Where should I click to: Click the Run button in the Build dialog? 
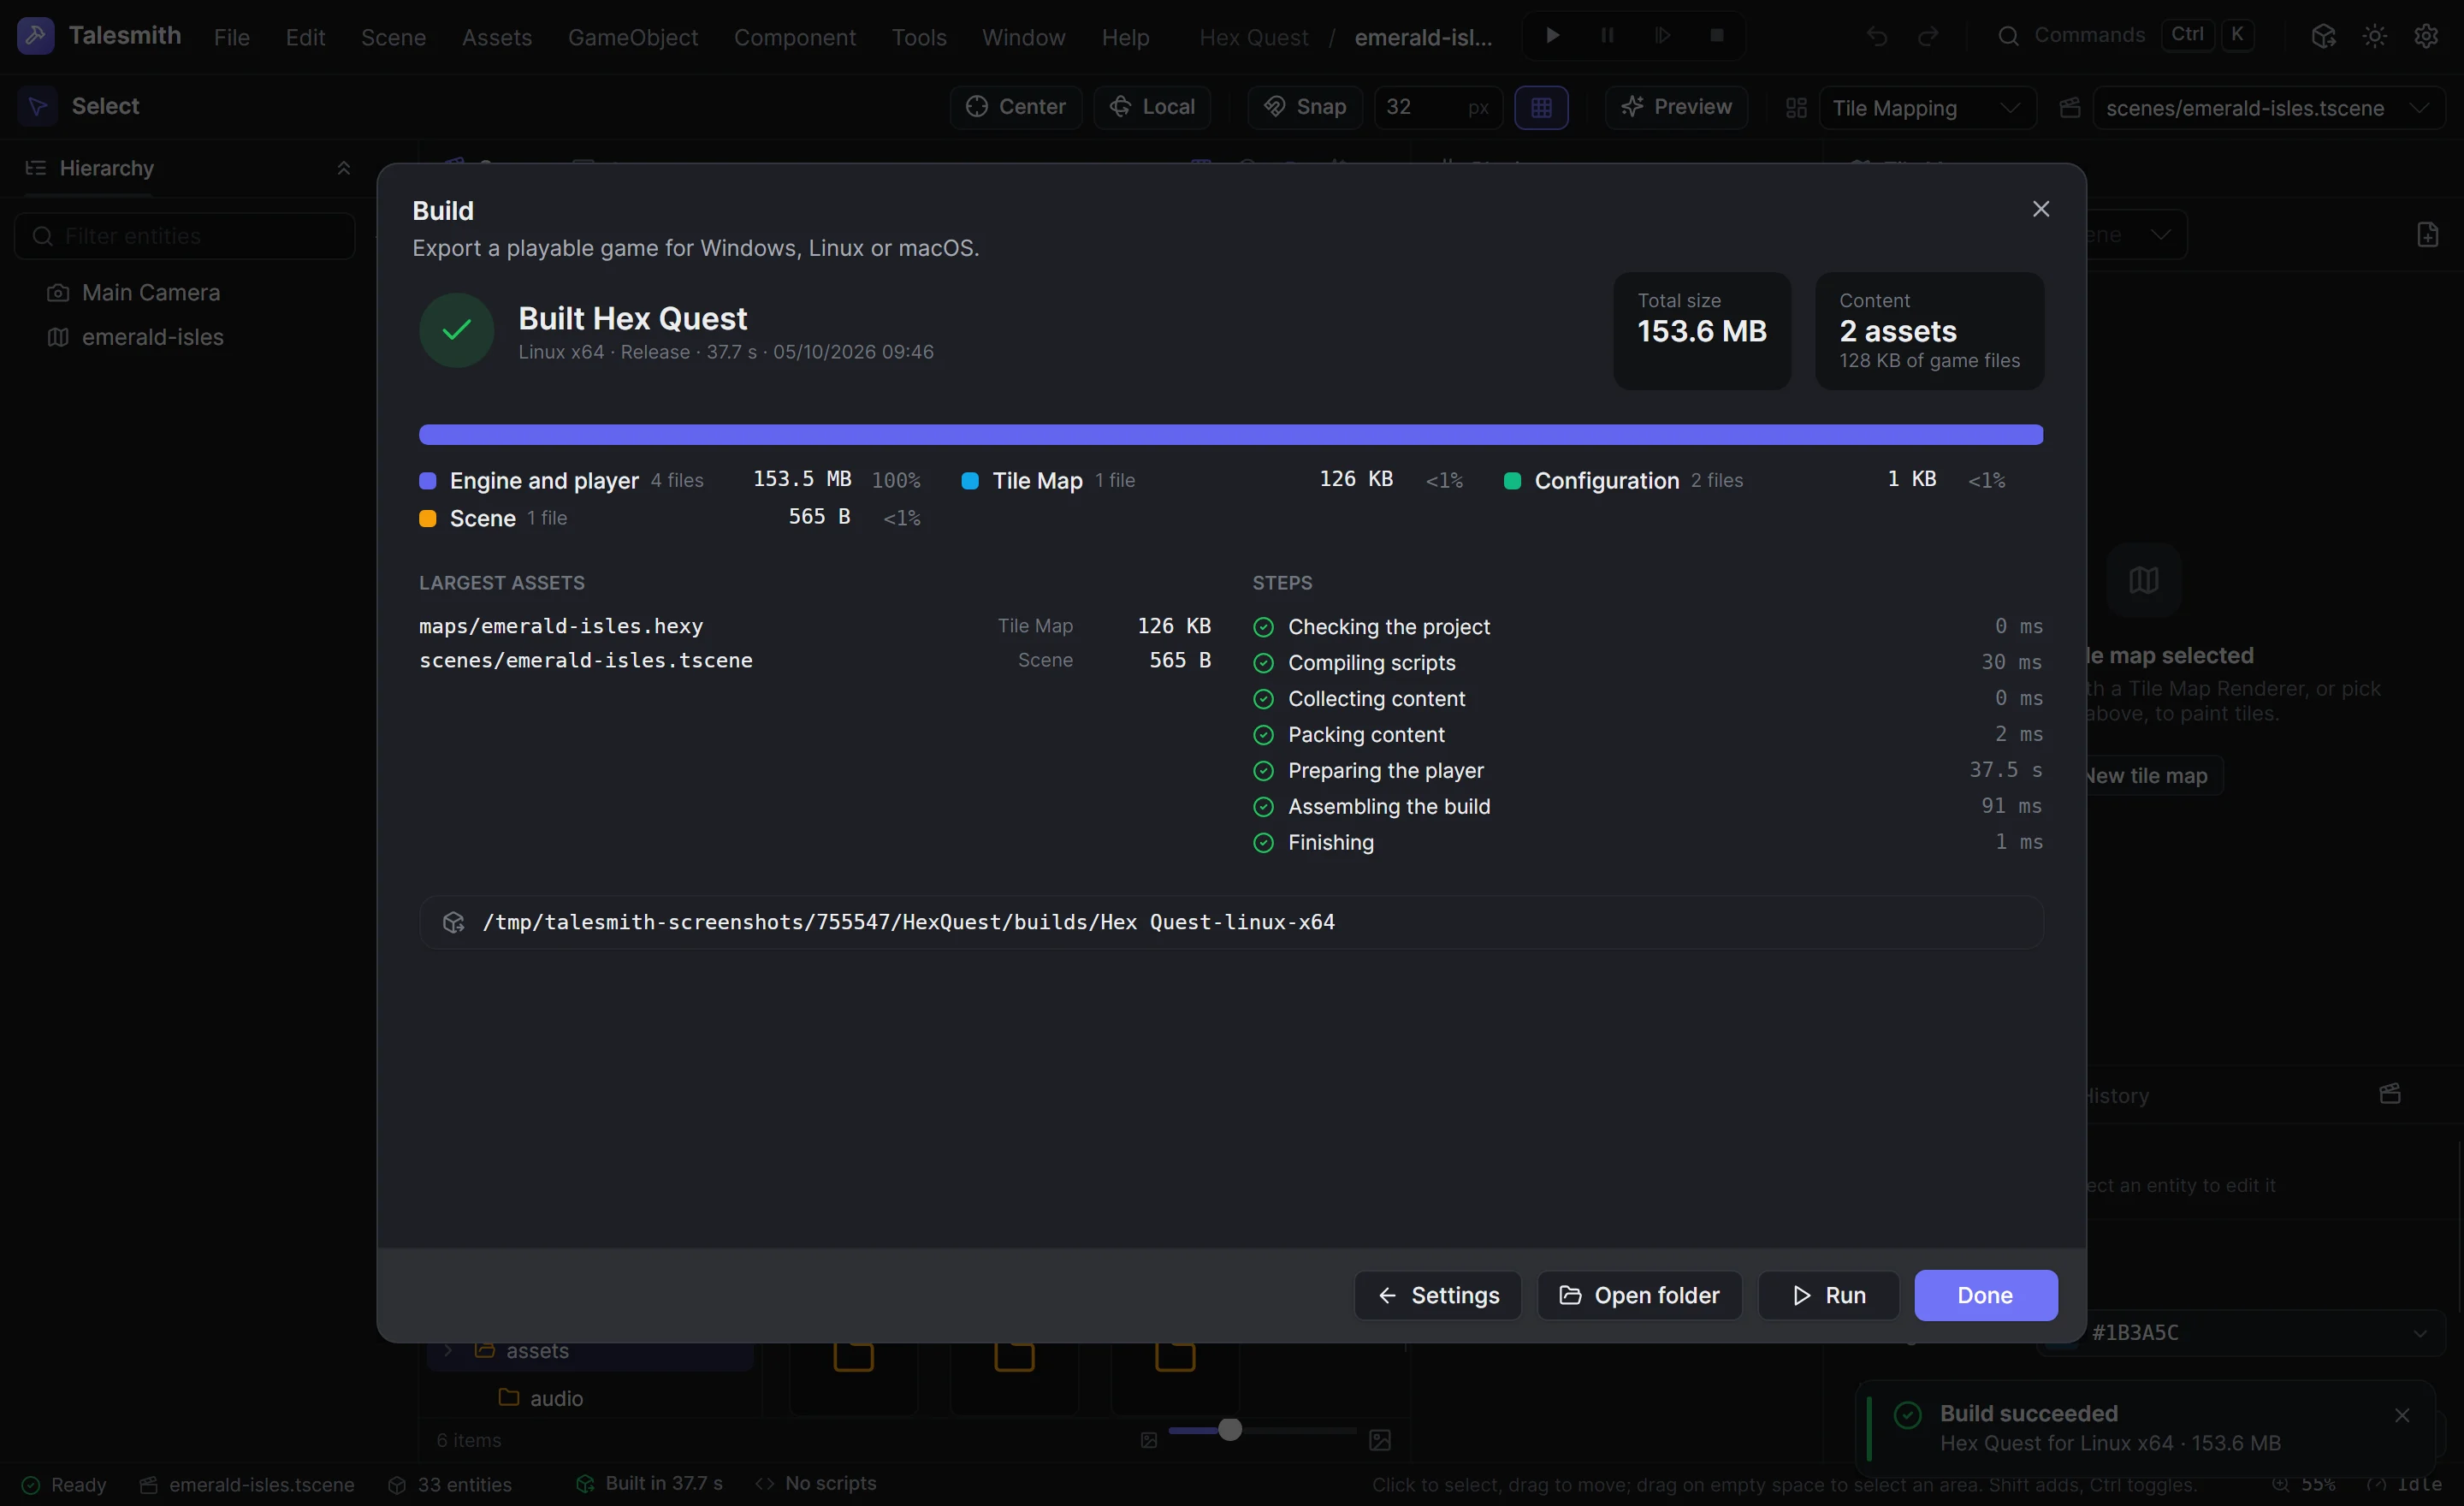click(x=1828, y=1295)
